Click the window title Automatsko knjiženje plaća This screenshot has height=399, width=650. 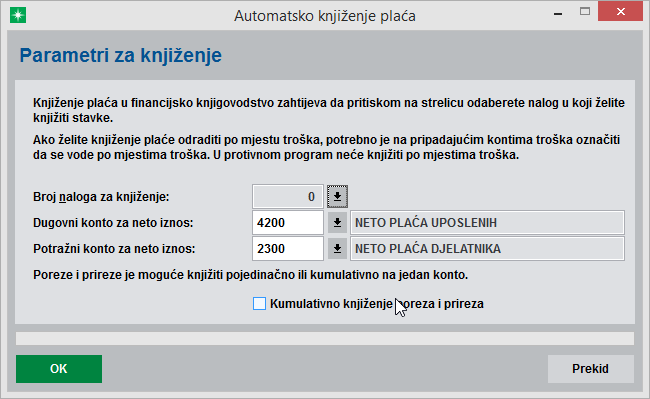click(x=325, y=16)
